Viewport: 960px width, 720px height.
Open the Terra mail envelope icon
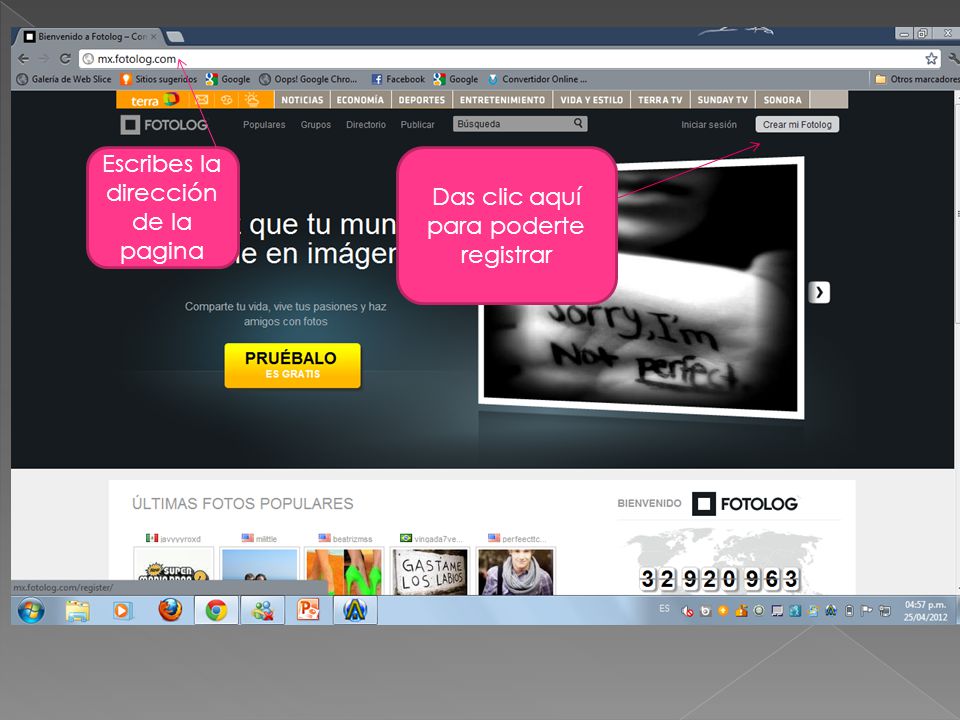pos(201,100)
